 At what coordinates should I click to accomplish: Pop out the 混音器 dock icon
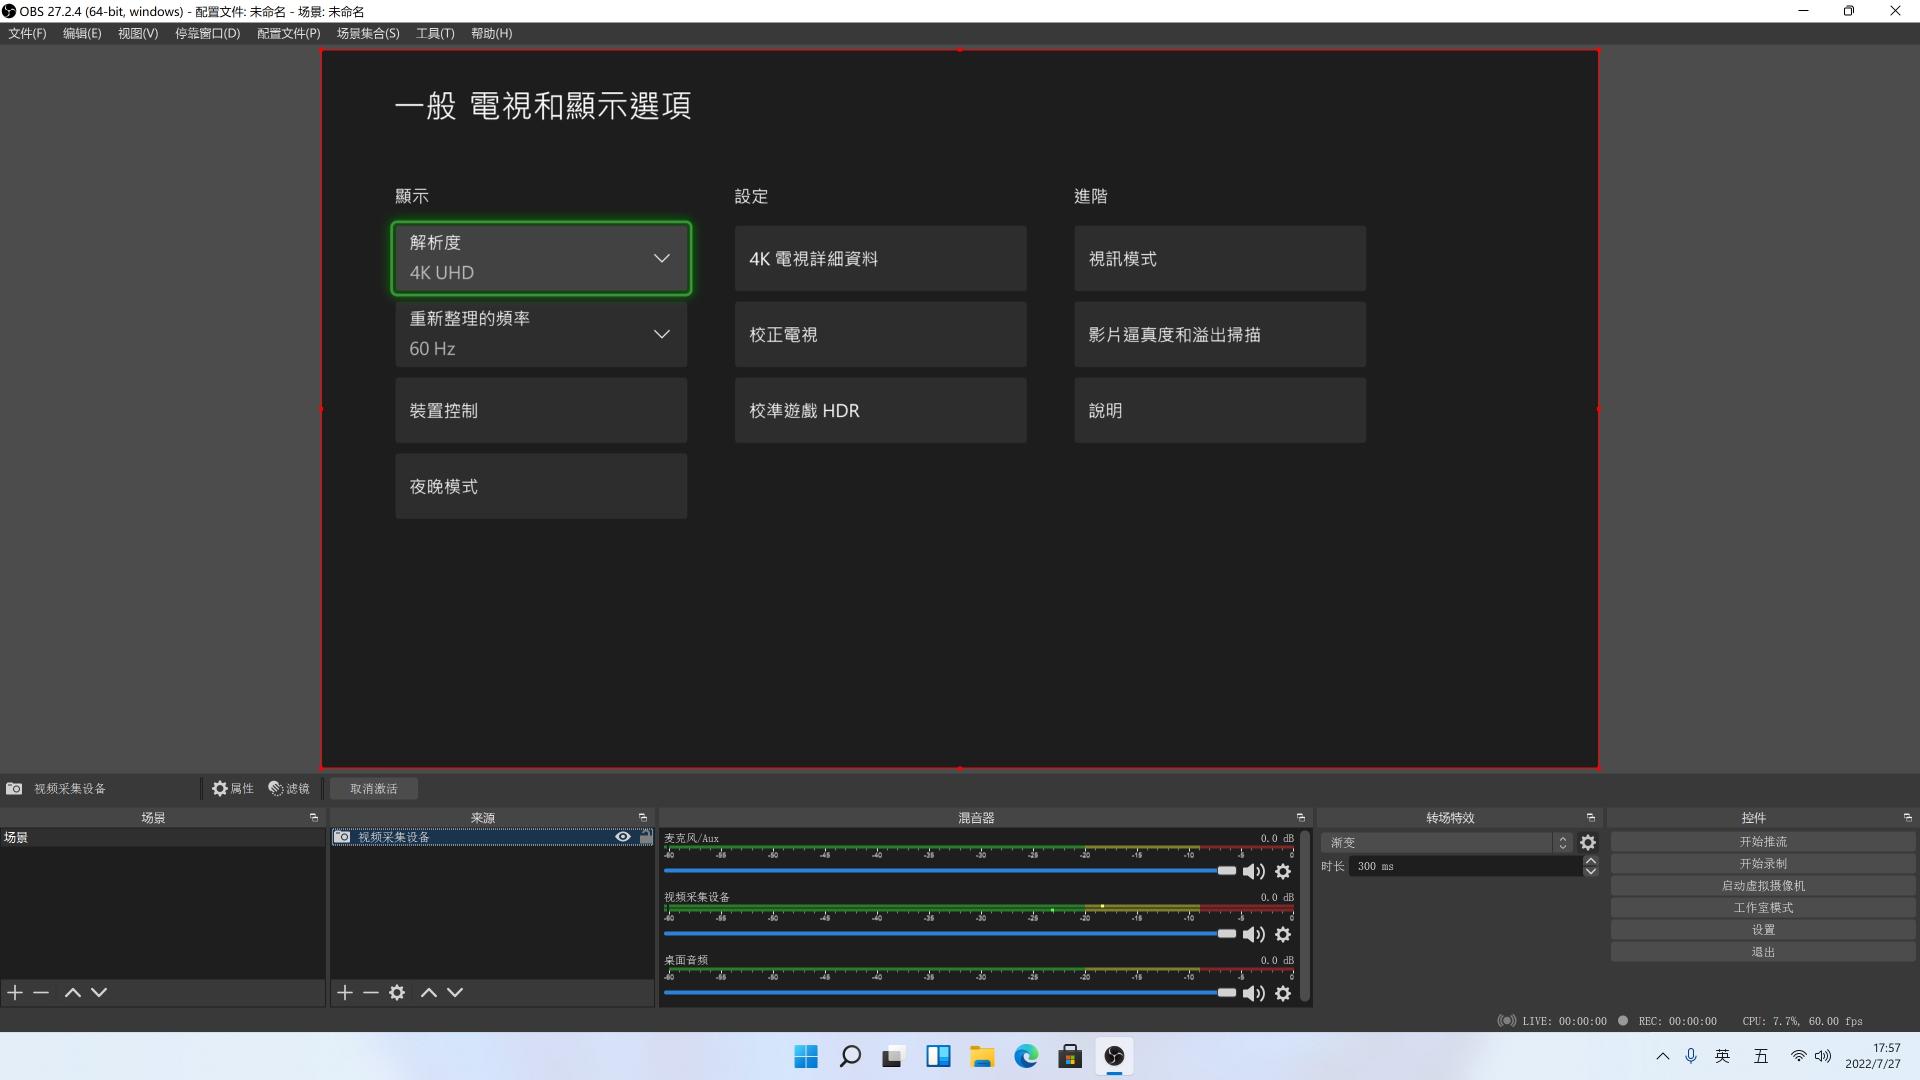click(1301, 818)
